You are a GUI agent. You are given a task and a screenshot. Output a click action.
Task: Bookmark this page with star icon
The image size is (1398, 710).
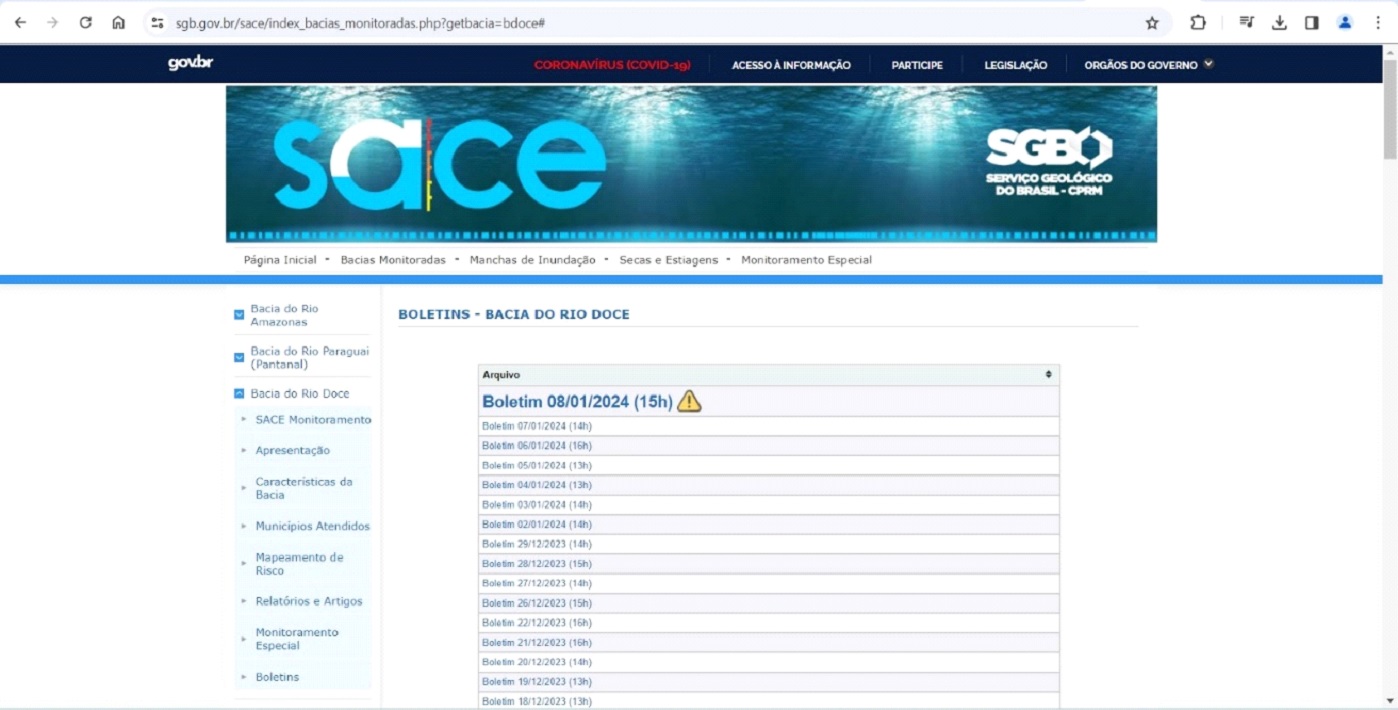[x=1152, y=23]
